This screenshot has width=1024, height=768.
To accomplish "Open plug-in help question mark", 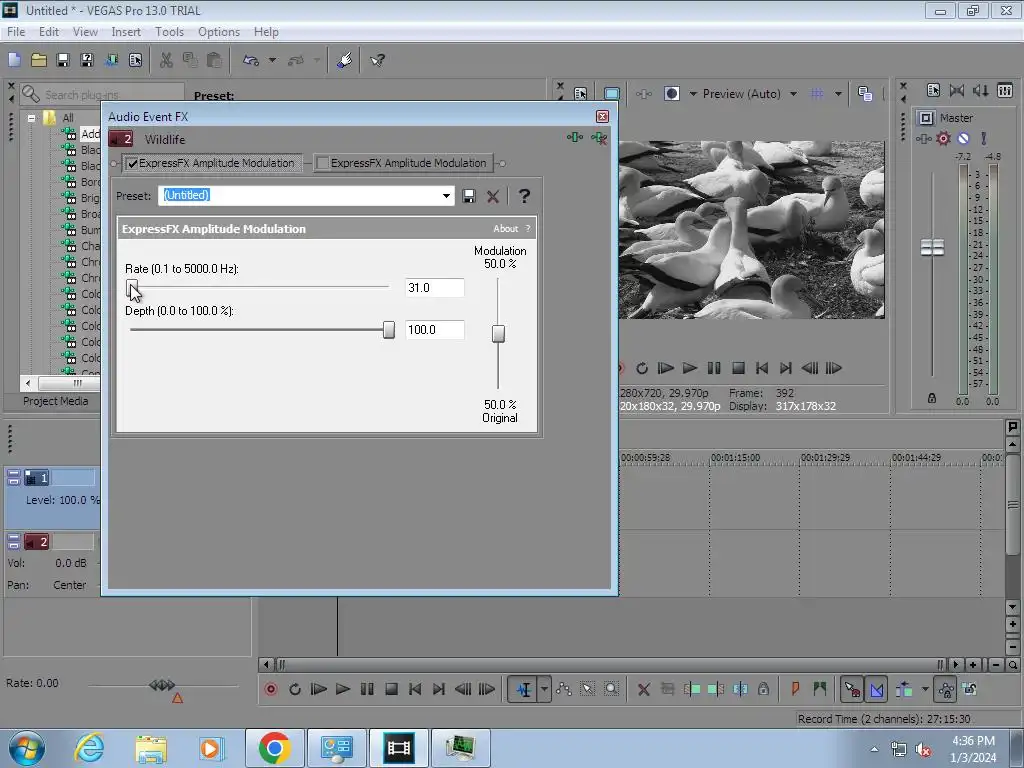I will coord(524,196).
